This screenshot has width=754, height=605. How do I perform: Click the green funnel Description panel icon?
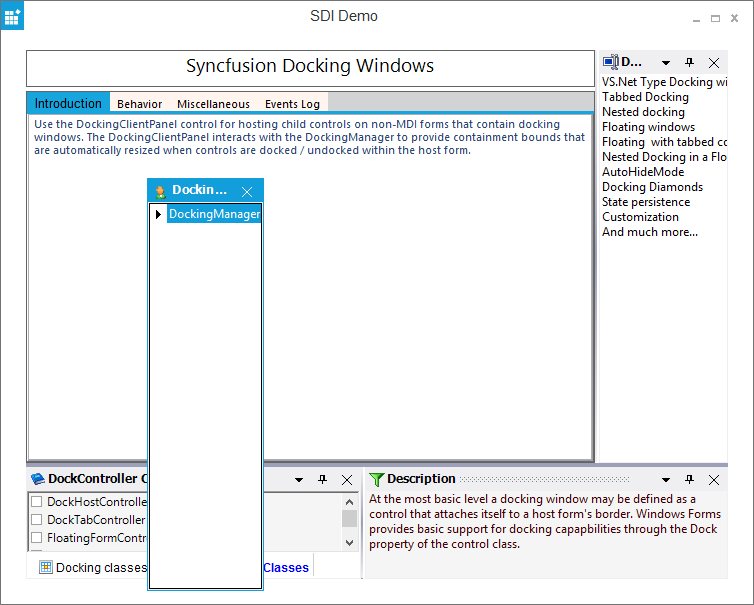[x=376, y=480]
